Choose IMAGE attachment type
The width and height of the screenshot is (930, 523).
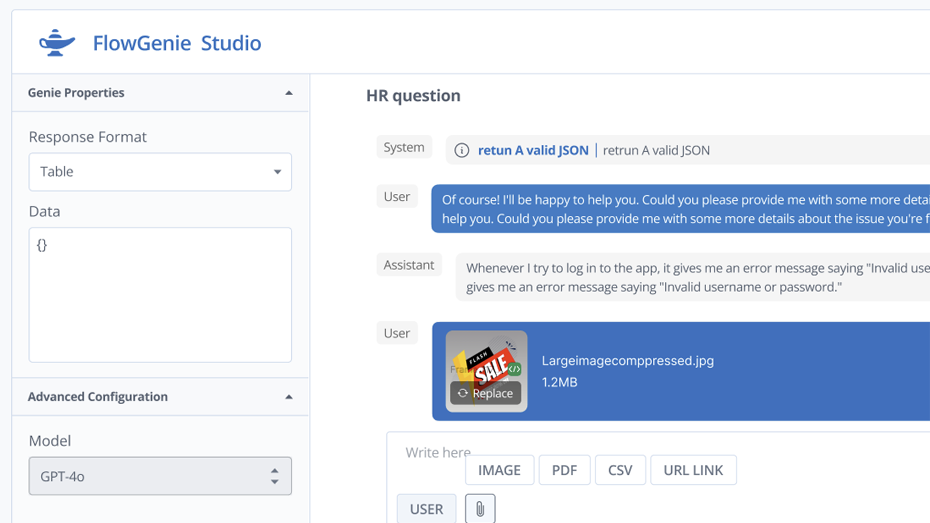[499, 470]
